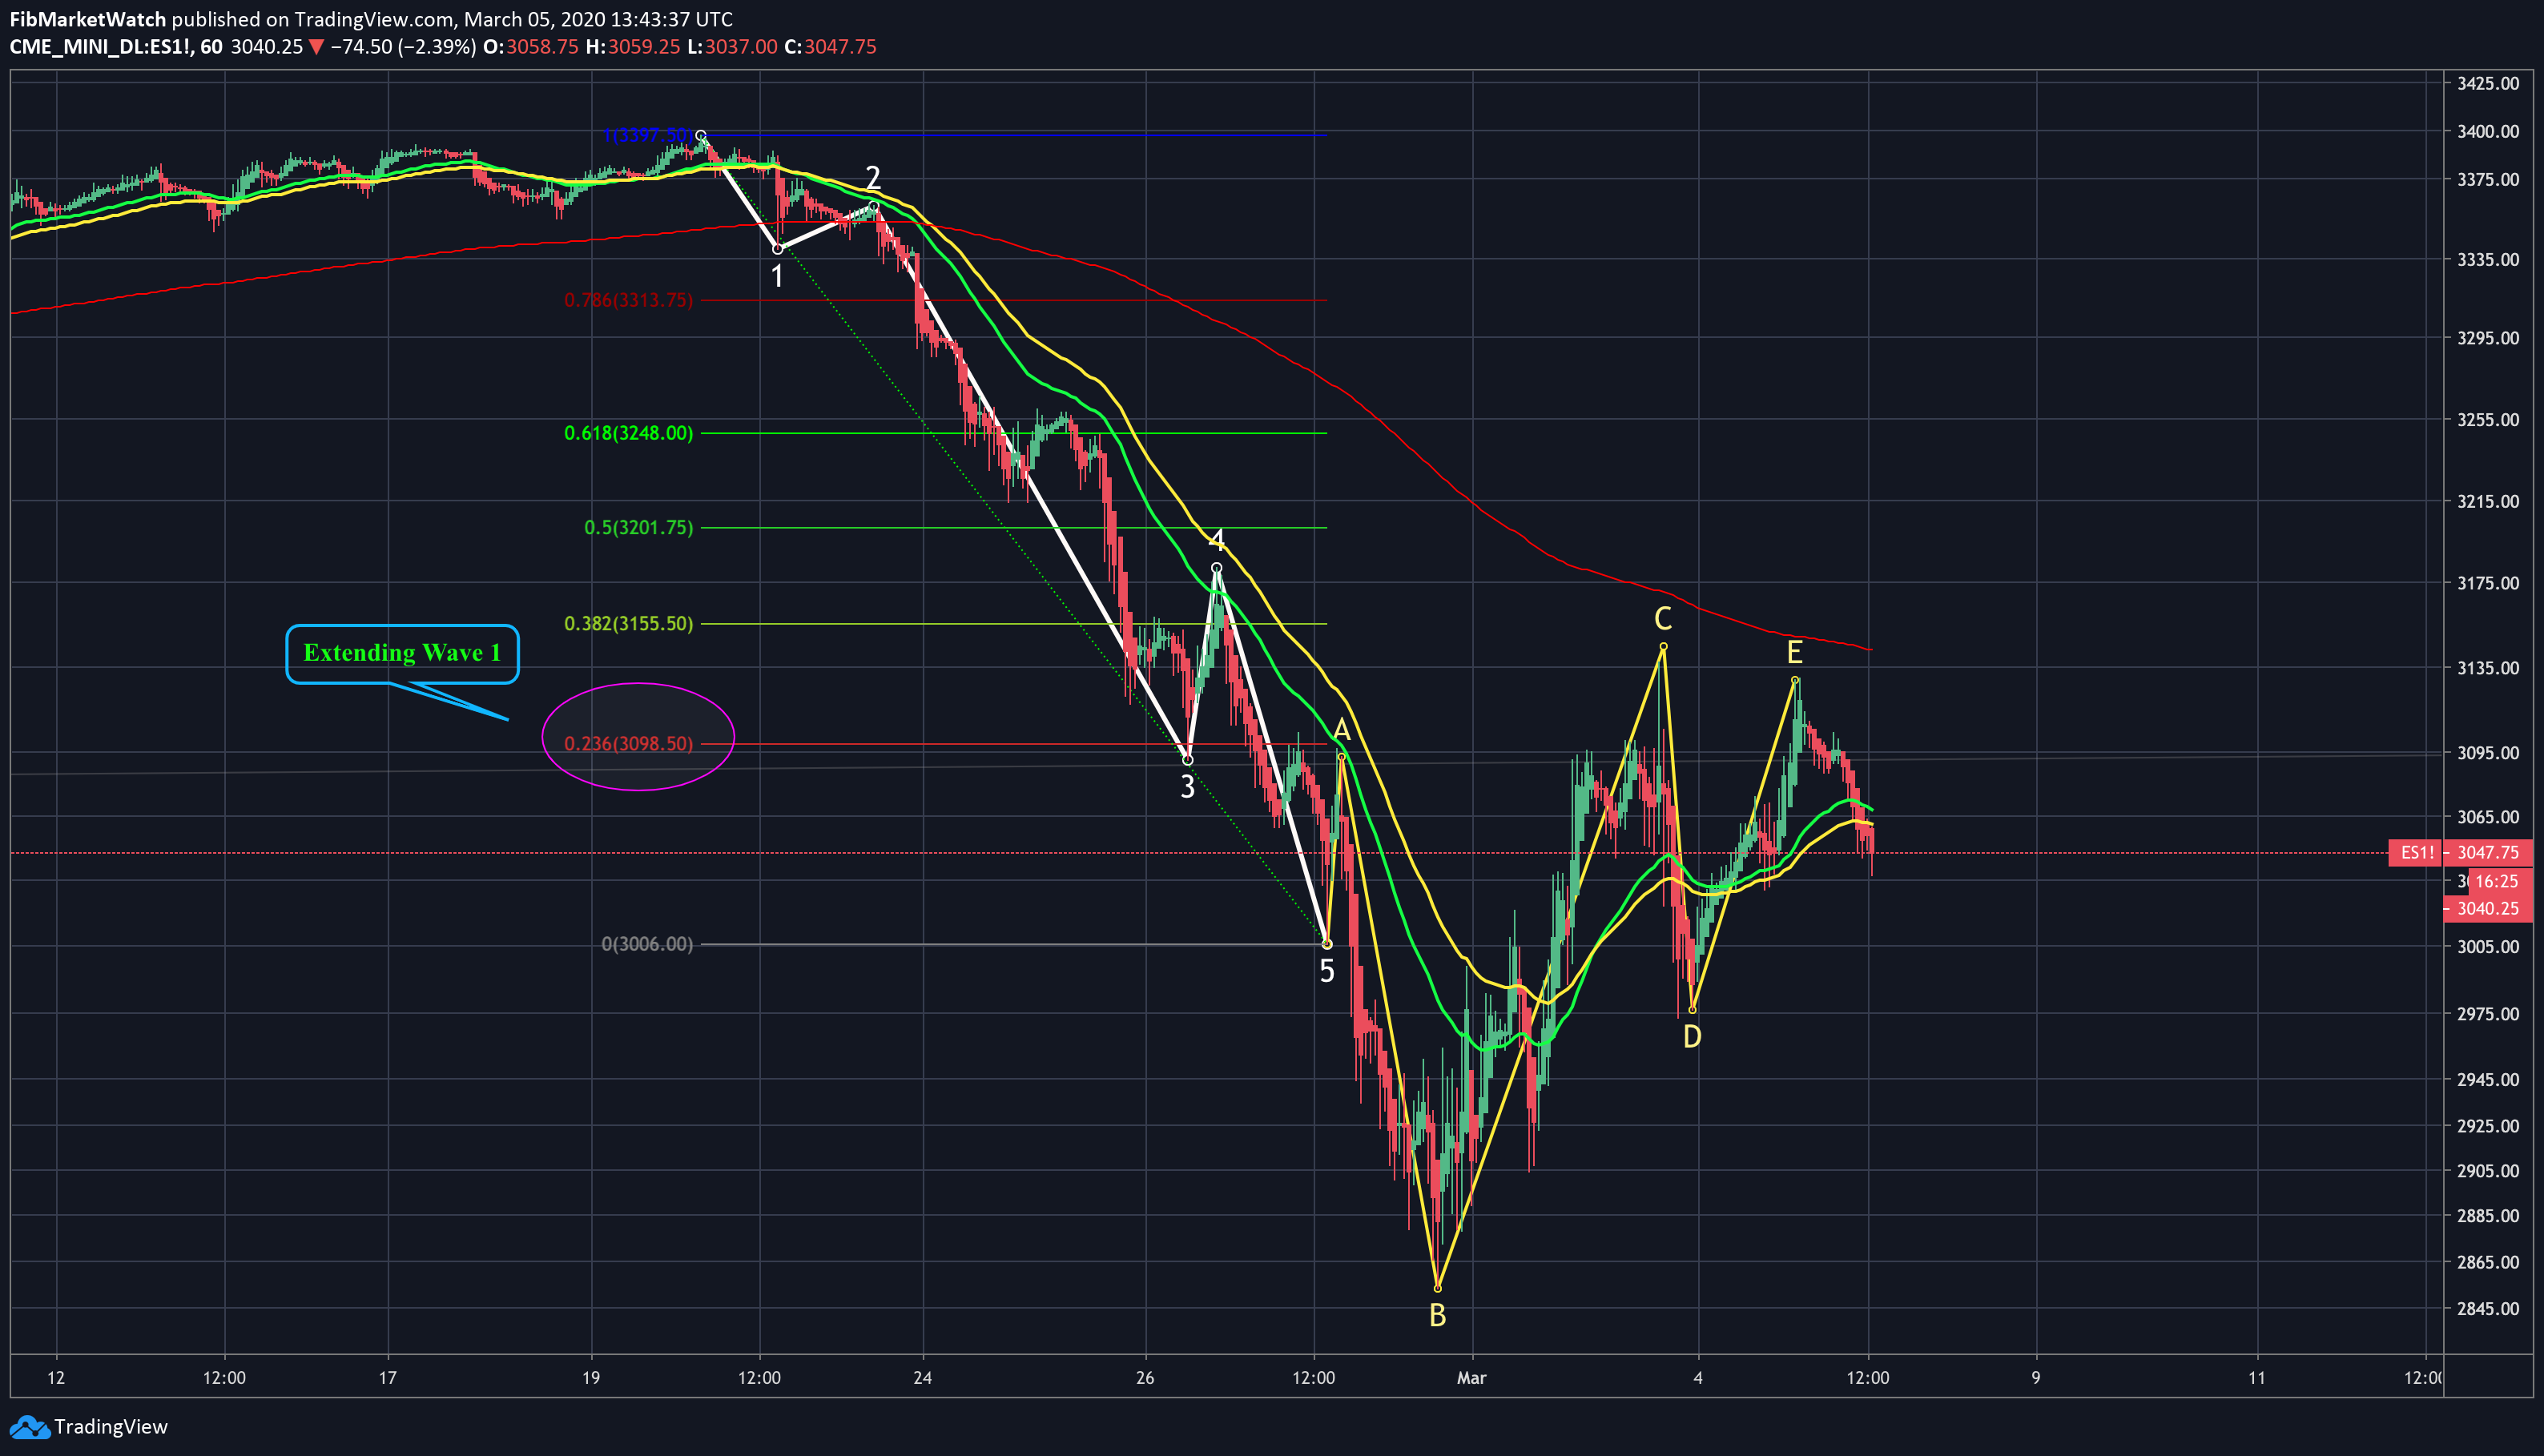This screenshot has height=1456, width=2544.
Task: Click the Mar label on time axis
Action: pyautogui.click(x=1471, y=1378)
